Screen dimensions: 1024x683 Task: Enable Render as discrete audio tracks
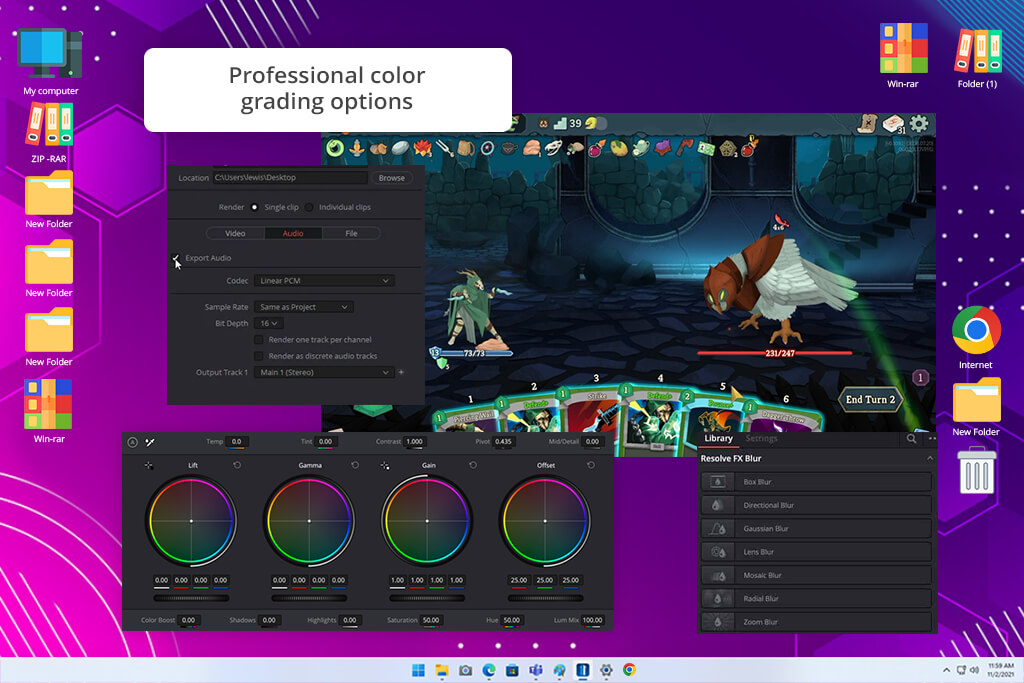(x=259, y=356)
